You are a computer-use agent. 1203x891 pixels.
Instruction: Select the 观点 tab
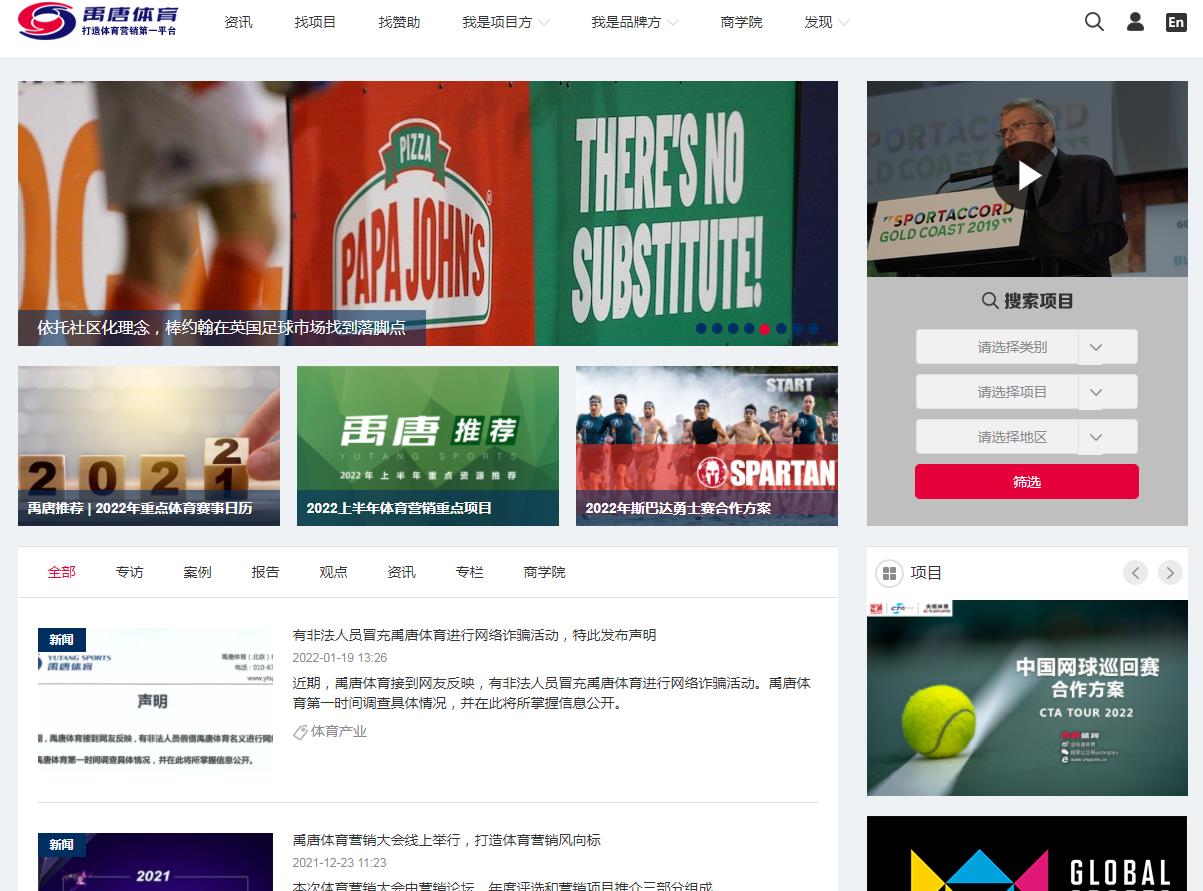[333, 572]
